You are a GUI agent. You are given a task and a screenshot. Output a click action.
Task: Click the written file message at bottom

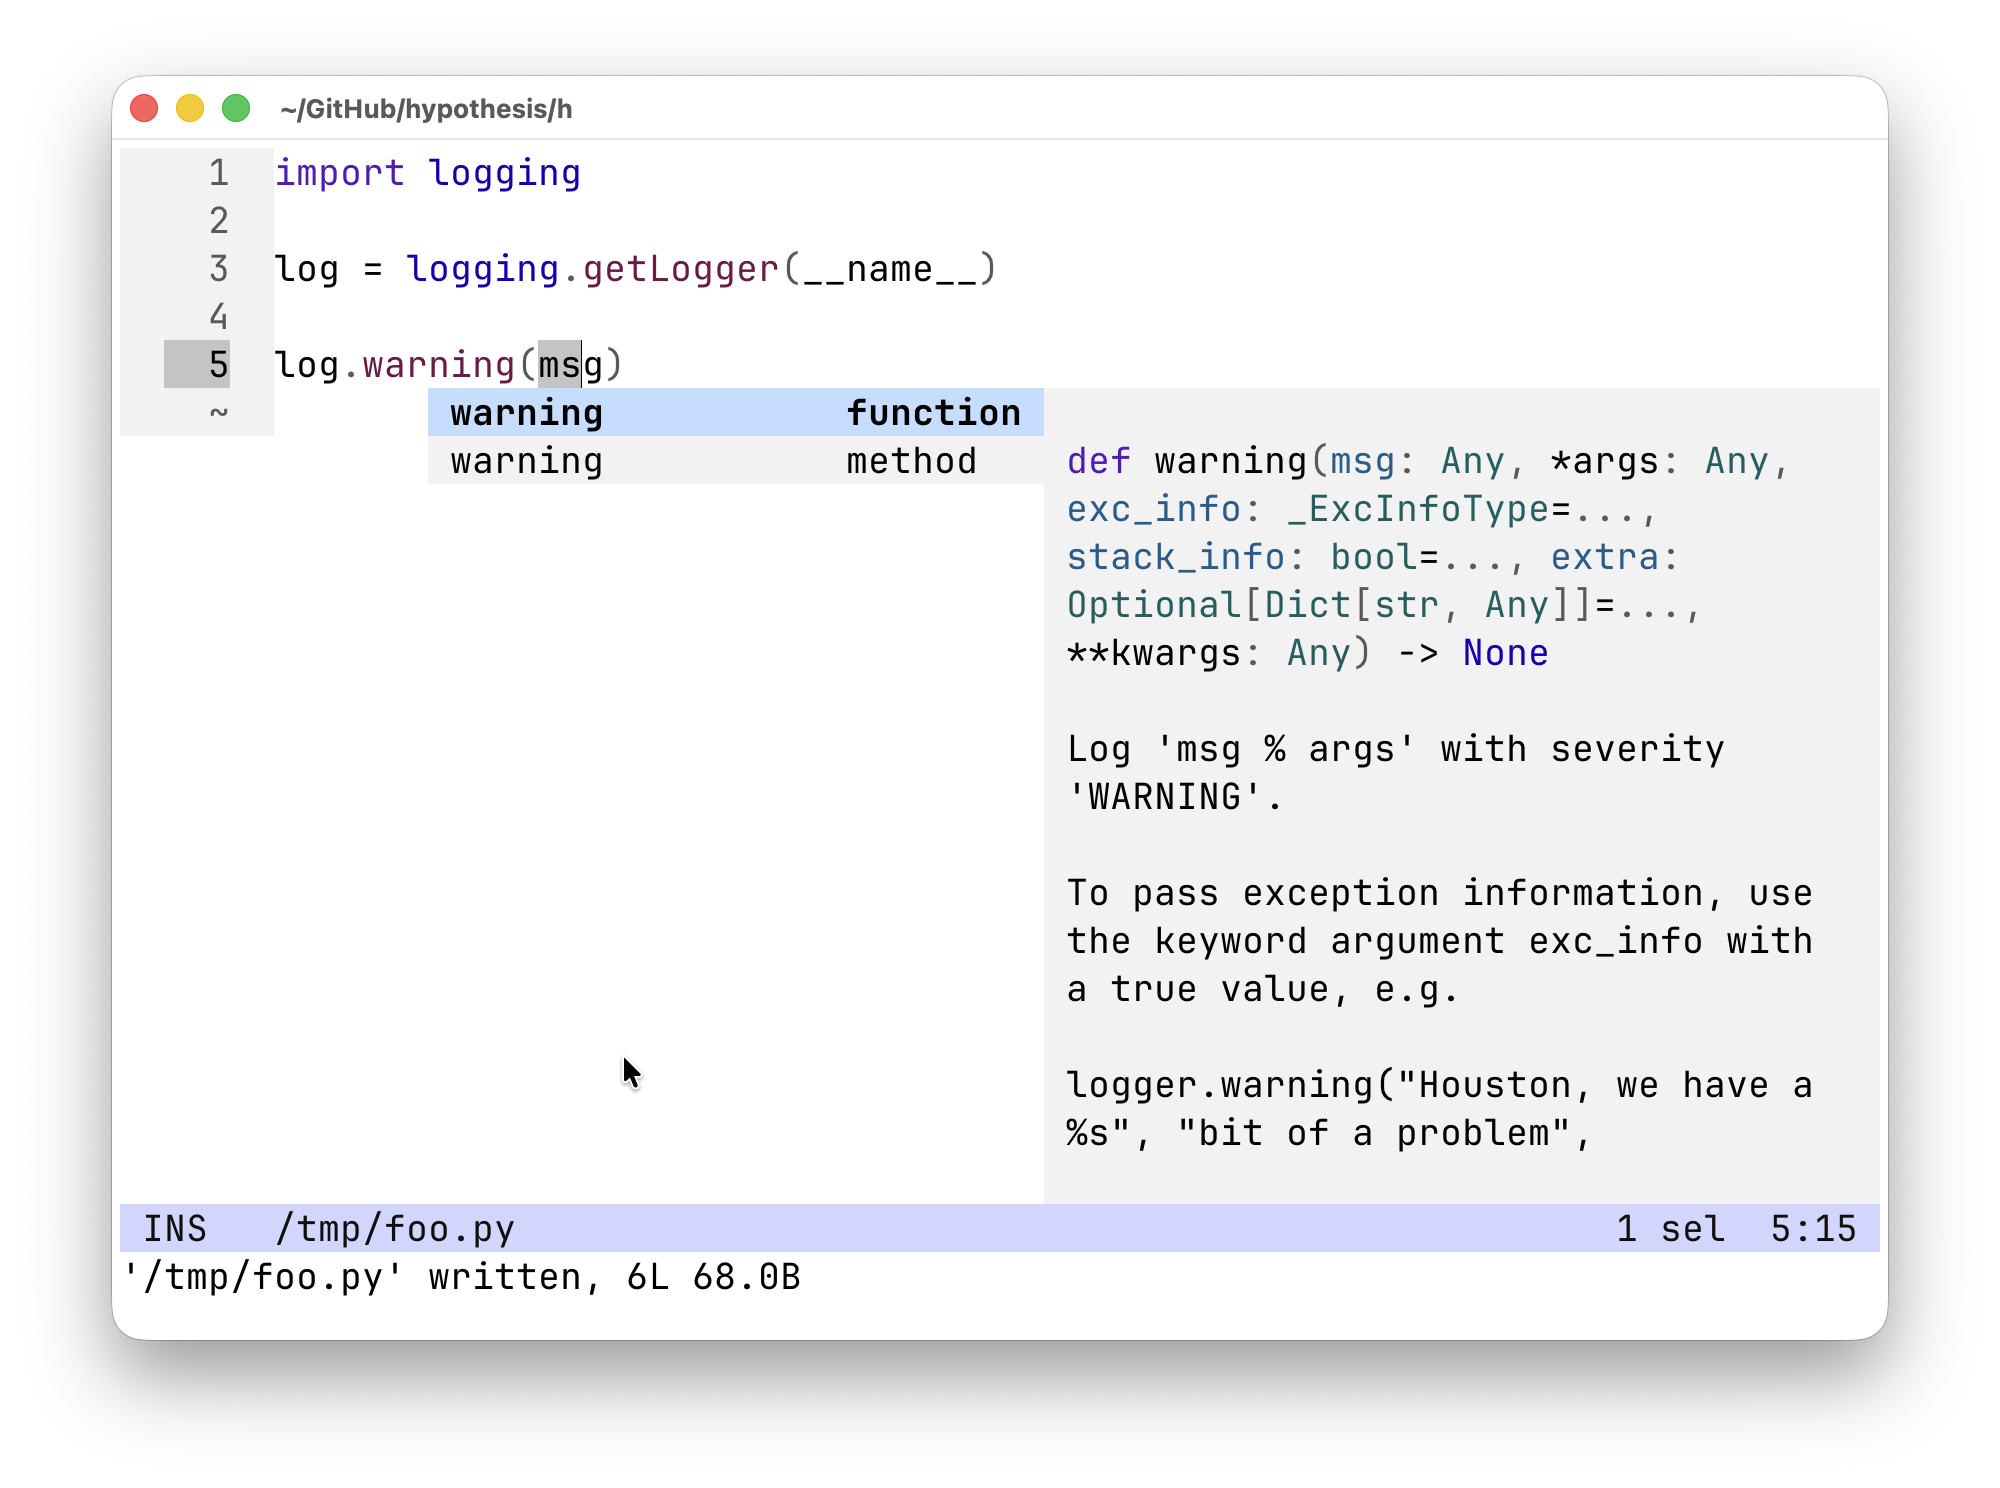(461, 1277)
